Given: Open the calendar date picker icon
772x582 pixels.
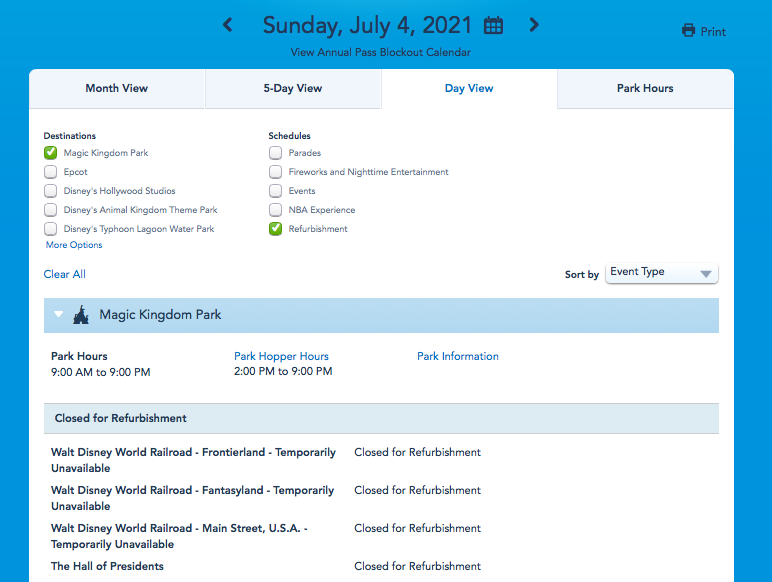Looking at the screenshot, I should click(x=493, y=25).
